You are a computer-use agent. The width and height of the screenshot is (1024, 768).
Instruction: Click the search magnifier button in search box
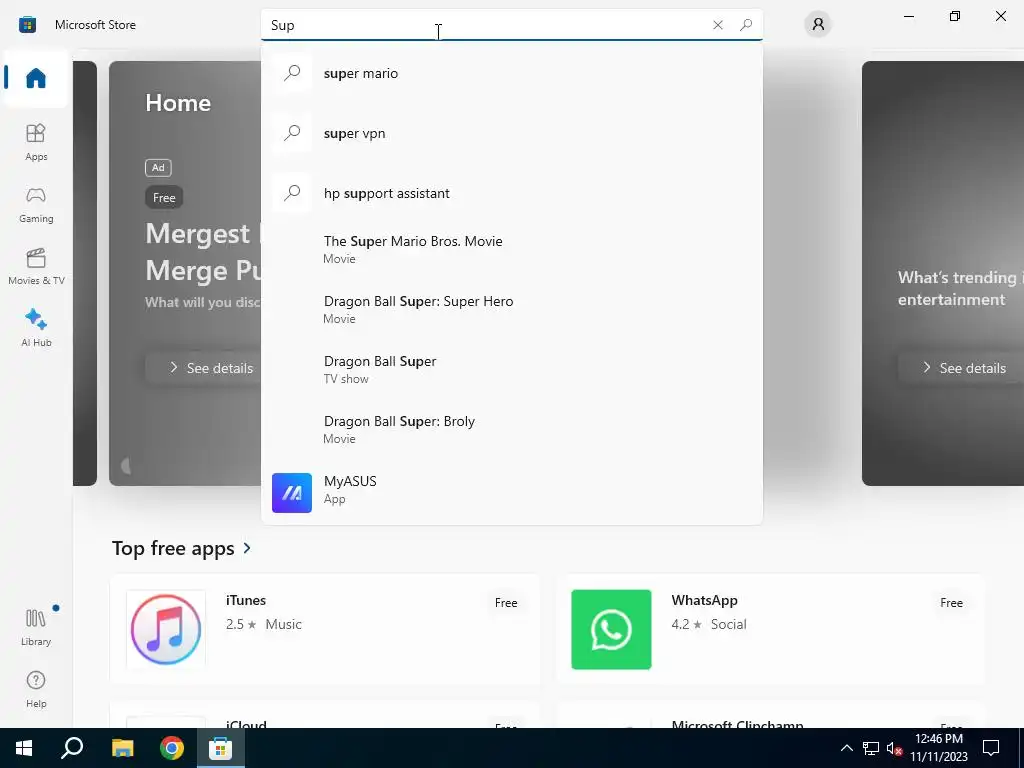pos(746,25)
